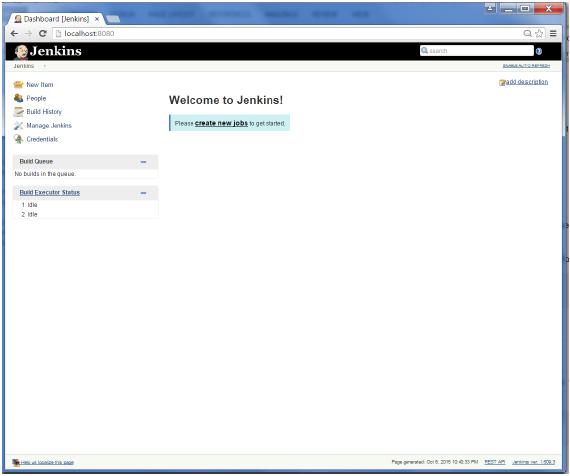Click the Manage Jenkins tools icon
Screen dimensions: 570x476
click(x=18, y=125)
